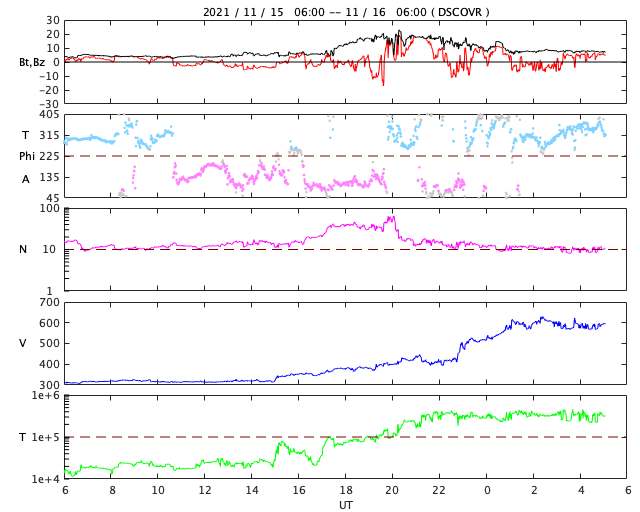Click the 'T' label above Phi

(25, 135)
